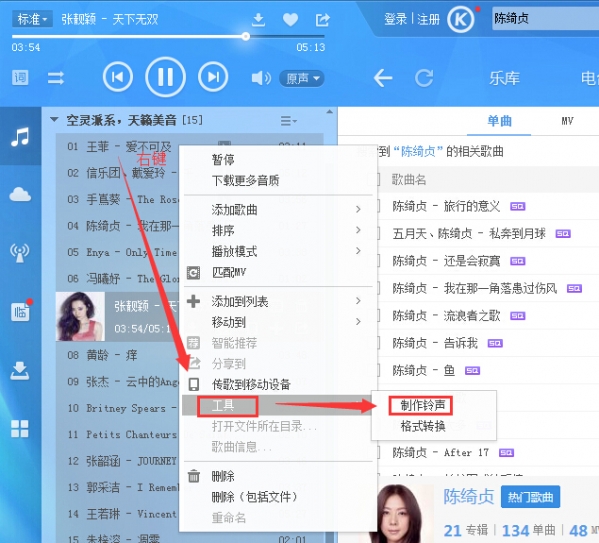Click the 热门歌曲 button
Image resolution: width=599 pixels, height=543 pixels.
pyautogui.click(x=530, y=497)
